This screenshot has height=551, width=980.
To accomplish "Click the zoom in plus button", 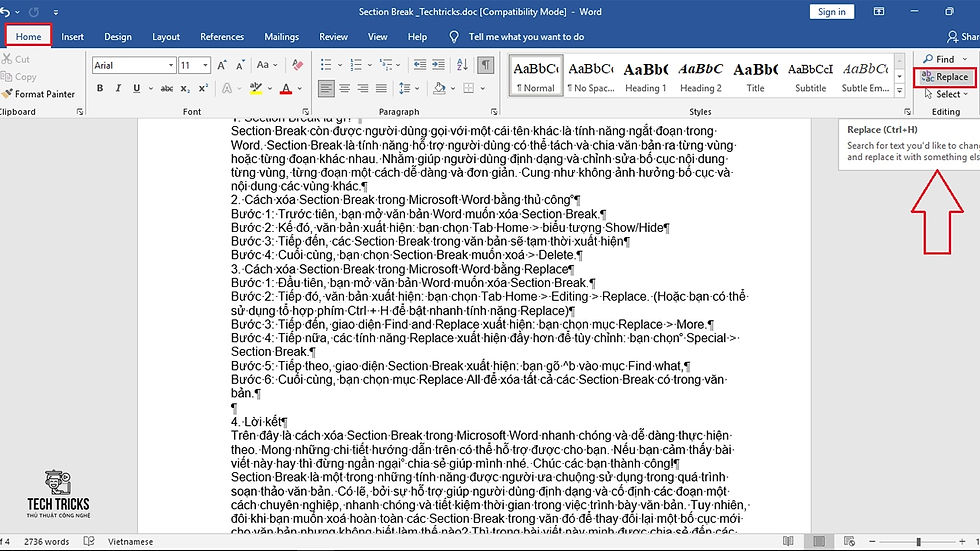I will point(962,542).
